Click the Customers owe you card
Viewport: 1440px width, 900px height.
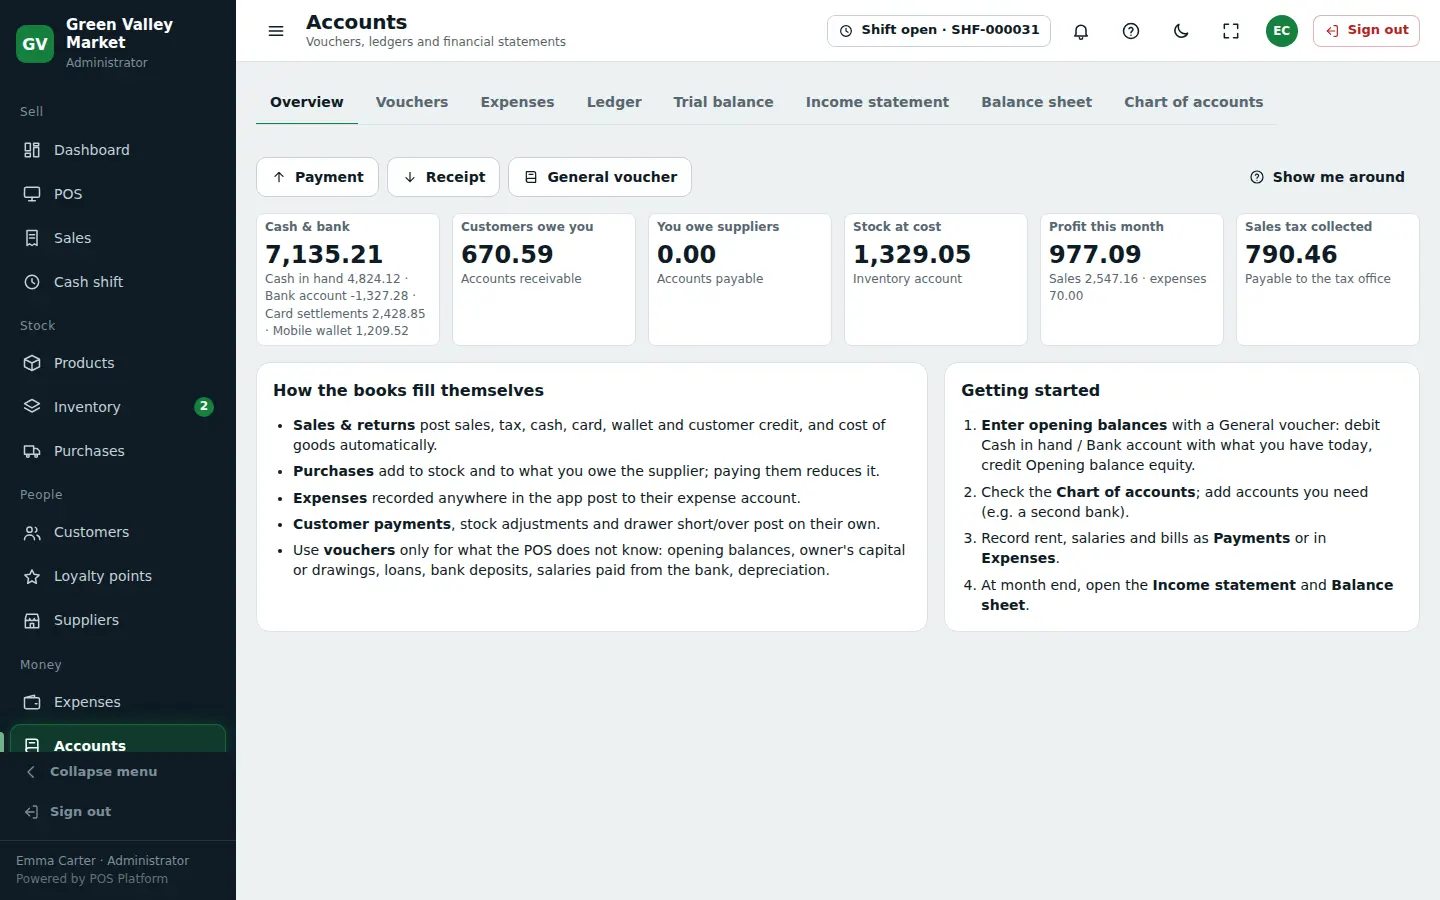coord(544,280)
